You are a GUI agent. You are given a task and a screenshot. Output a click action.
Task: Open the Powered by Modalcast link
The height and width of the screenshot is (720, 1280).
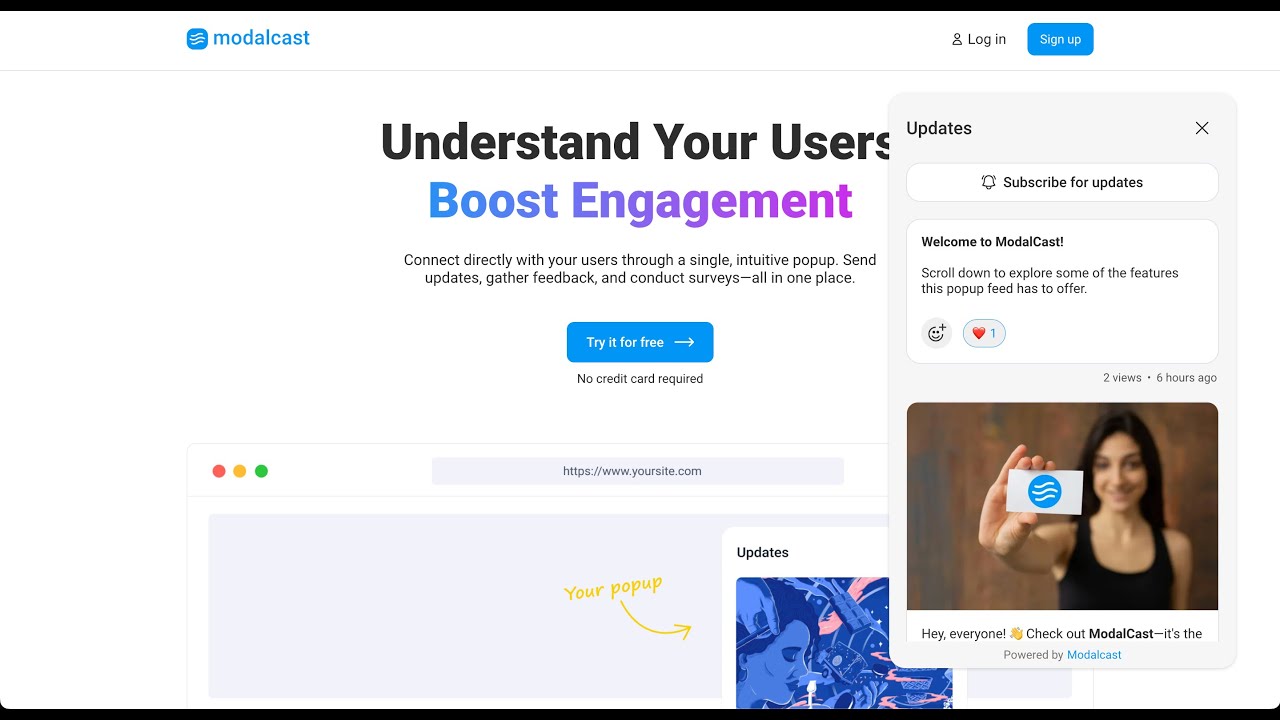click(1094, 655)
